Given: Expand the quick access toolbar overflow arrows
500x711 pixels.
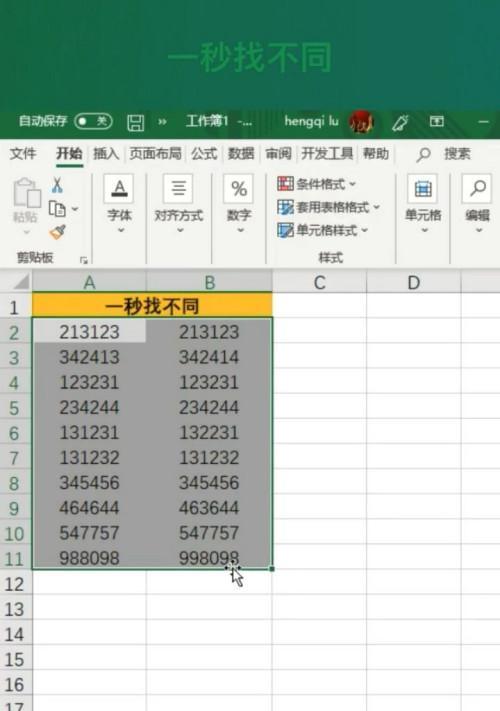Looking at the screenshot, I should [x=162, y=122].
